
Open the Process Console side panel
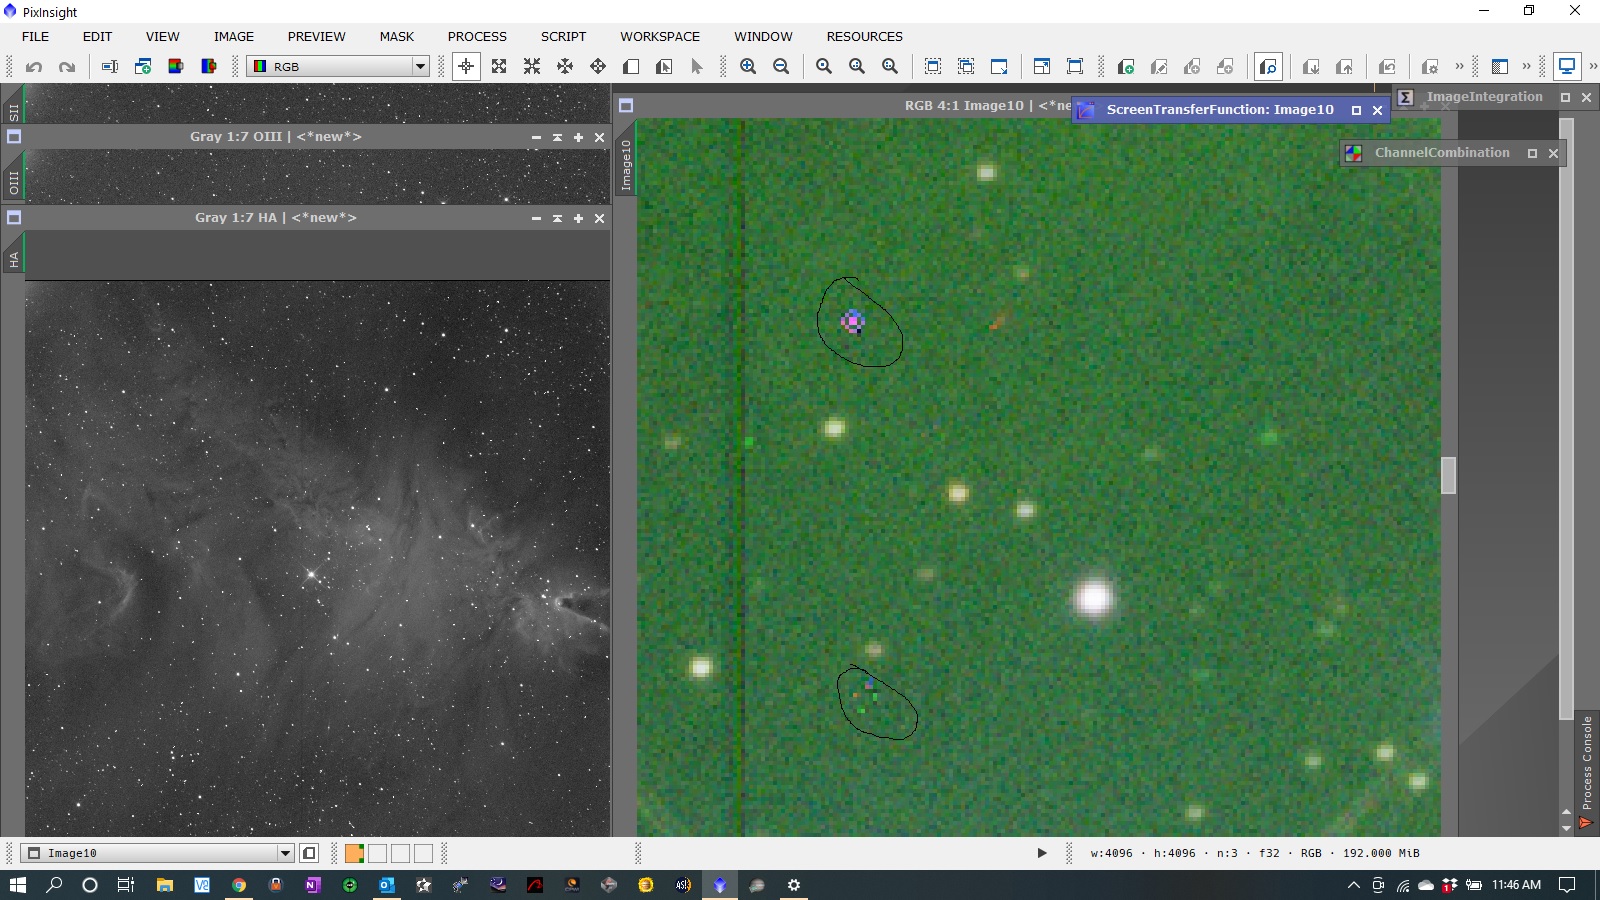point(1586,771)
